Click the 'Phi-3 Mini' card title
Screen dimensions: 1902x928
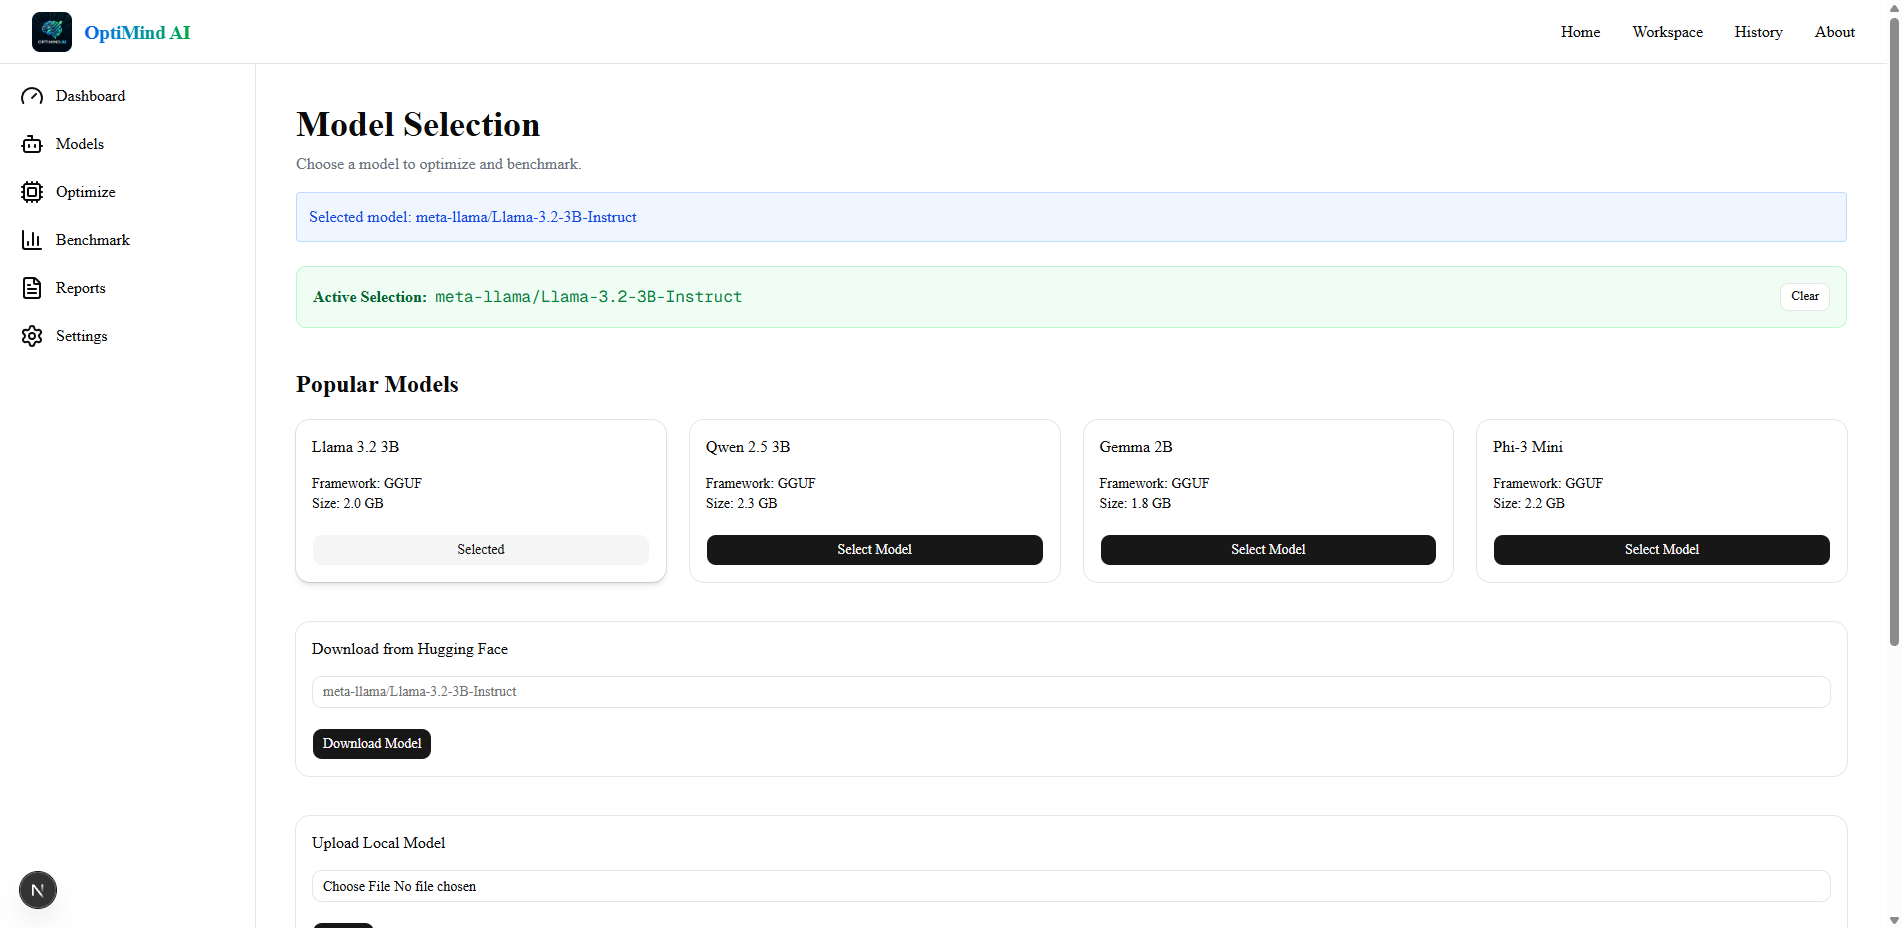1527,447
